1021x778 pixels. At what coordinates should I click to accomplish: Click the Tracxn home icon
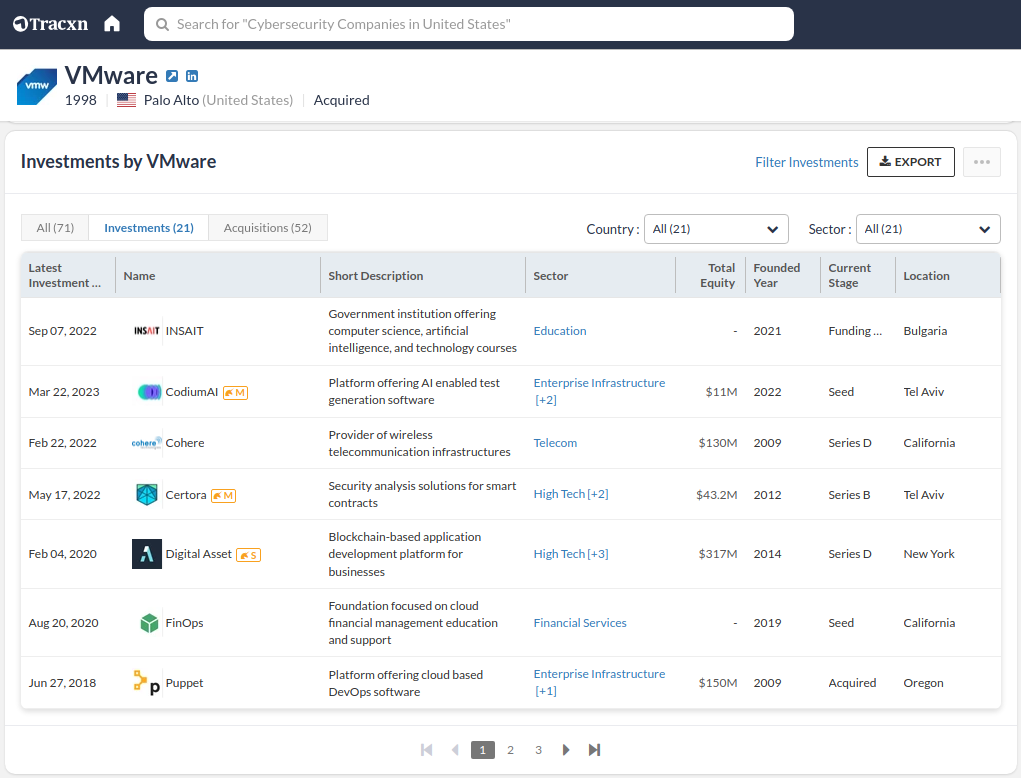coord(112,24)
